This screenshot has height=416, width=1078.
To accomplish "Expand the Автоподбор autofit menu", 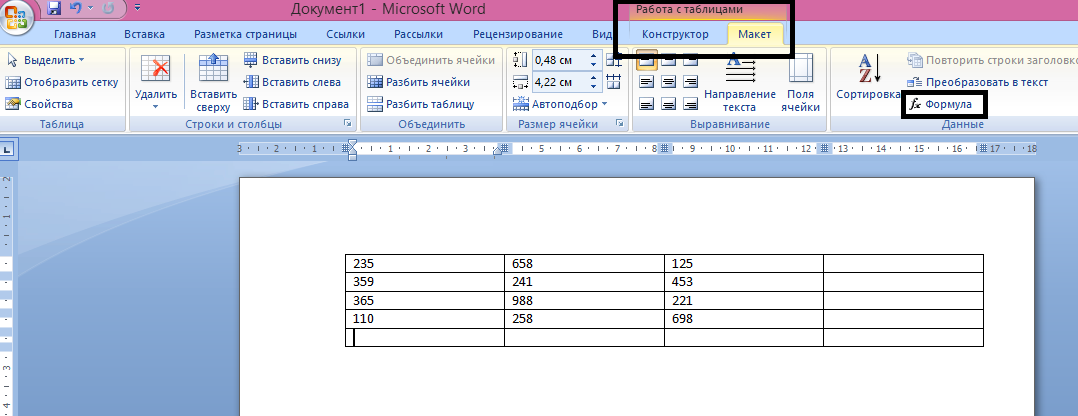I will 560,104.
